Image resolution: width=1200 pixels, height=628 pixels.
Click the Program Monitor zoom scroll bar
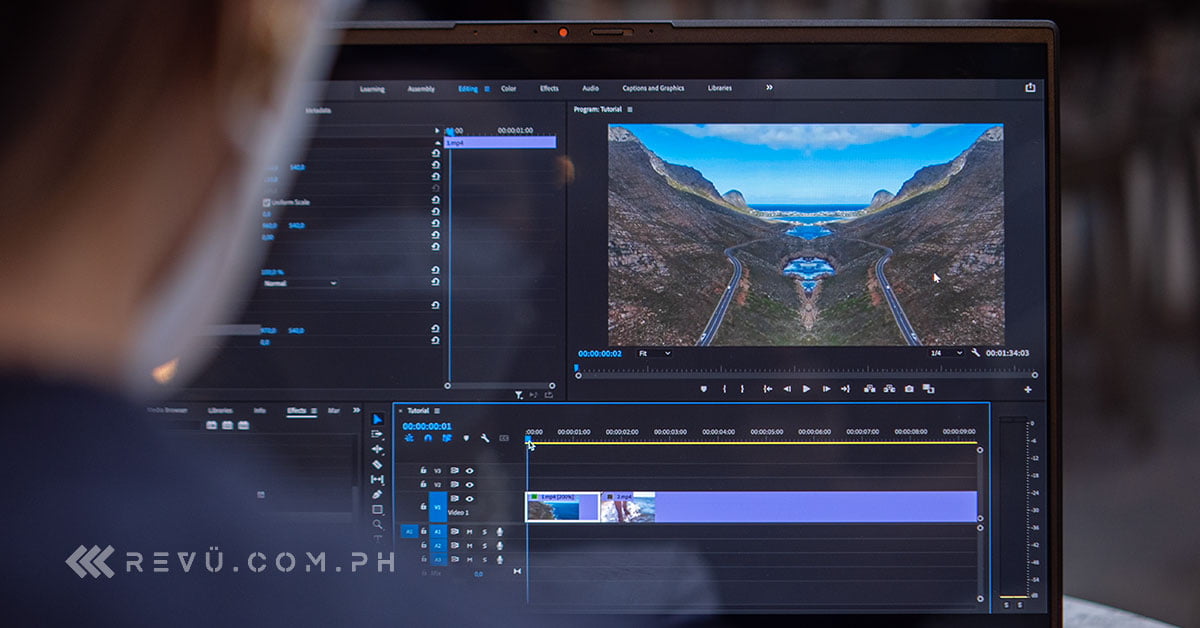(x=805, y=375)
